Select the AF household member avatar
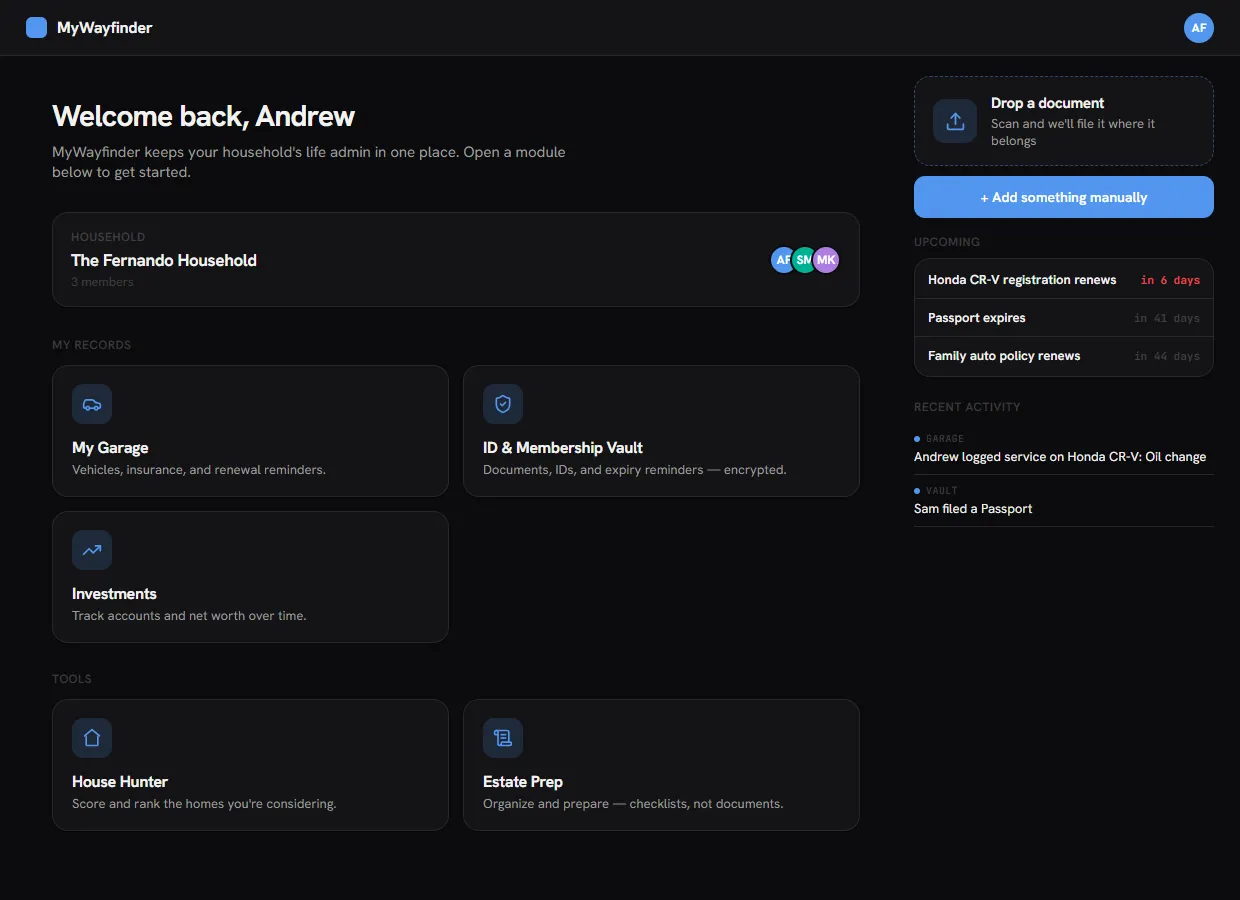This screenshot has width=1240, height=900. (x=781, y=260)
